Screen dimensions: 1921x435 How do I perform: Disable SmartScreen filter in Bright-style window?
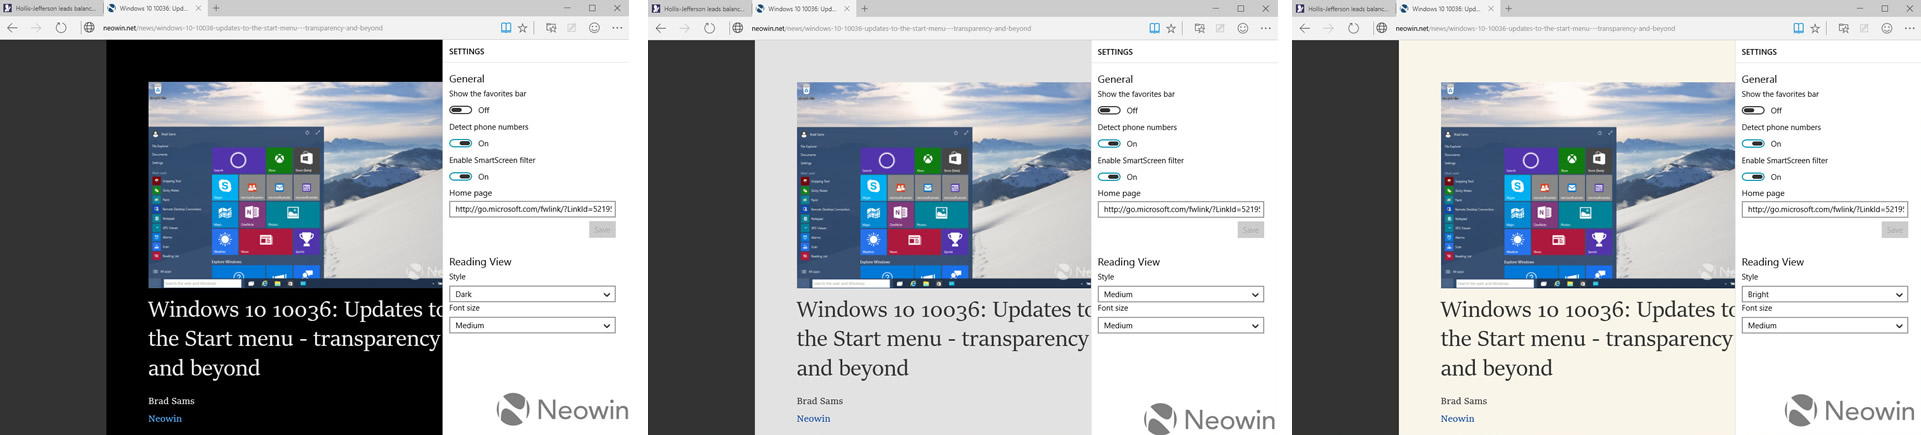coord(1753,176)
